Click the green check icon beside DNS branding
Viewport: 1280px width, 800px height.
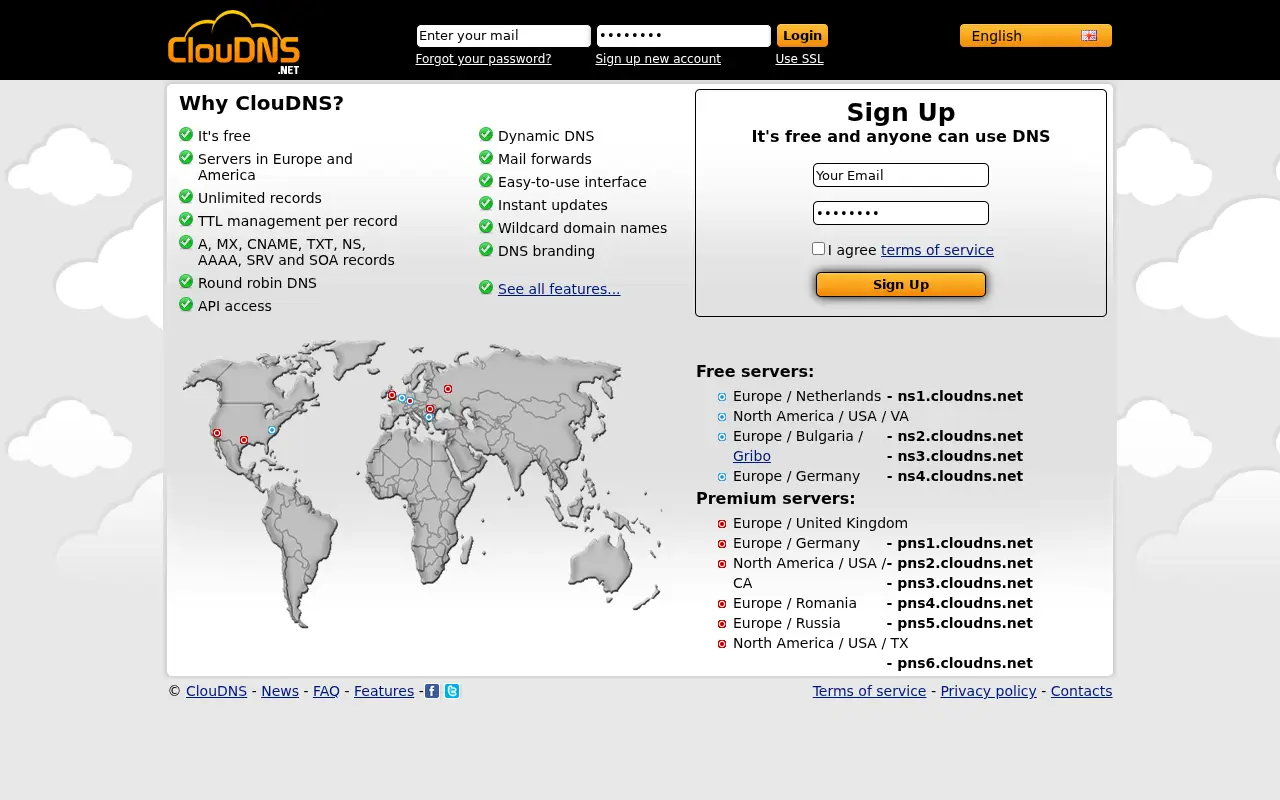tap(486, 249)
